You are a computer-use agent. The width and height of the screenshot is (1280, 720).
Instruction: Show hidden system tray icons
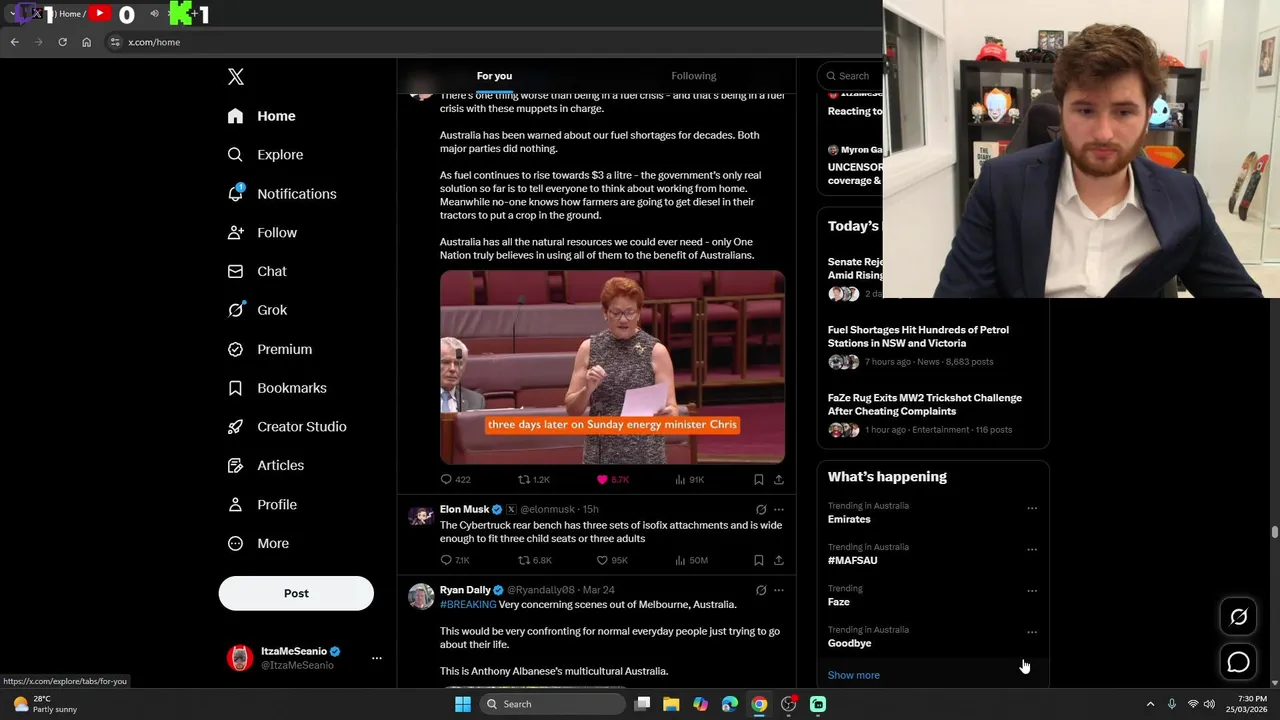tap(1150, 704)
